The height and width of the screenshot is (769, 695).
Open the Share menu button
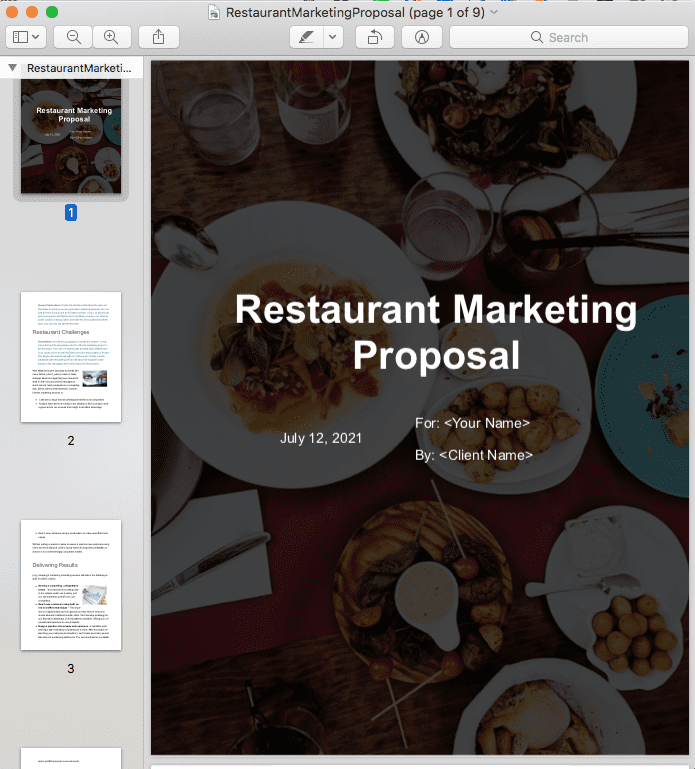click(x=159, y=37)
